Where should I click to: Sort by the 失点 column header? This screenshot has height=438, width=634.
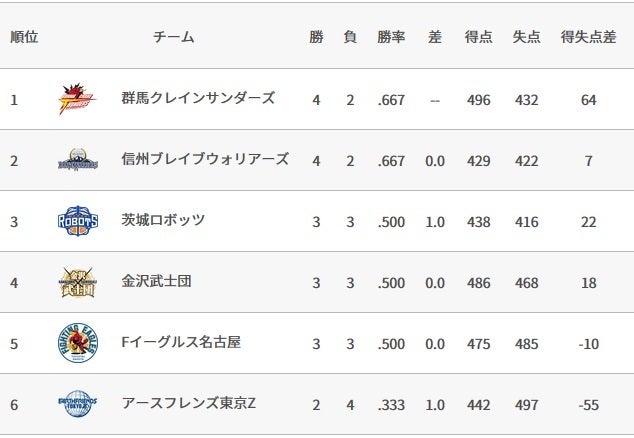[526, 37]
